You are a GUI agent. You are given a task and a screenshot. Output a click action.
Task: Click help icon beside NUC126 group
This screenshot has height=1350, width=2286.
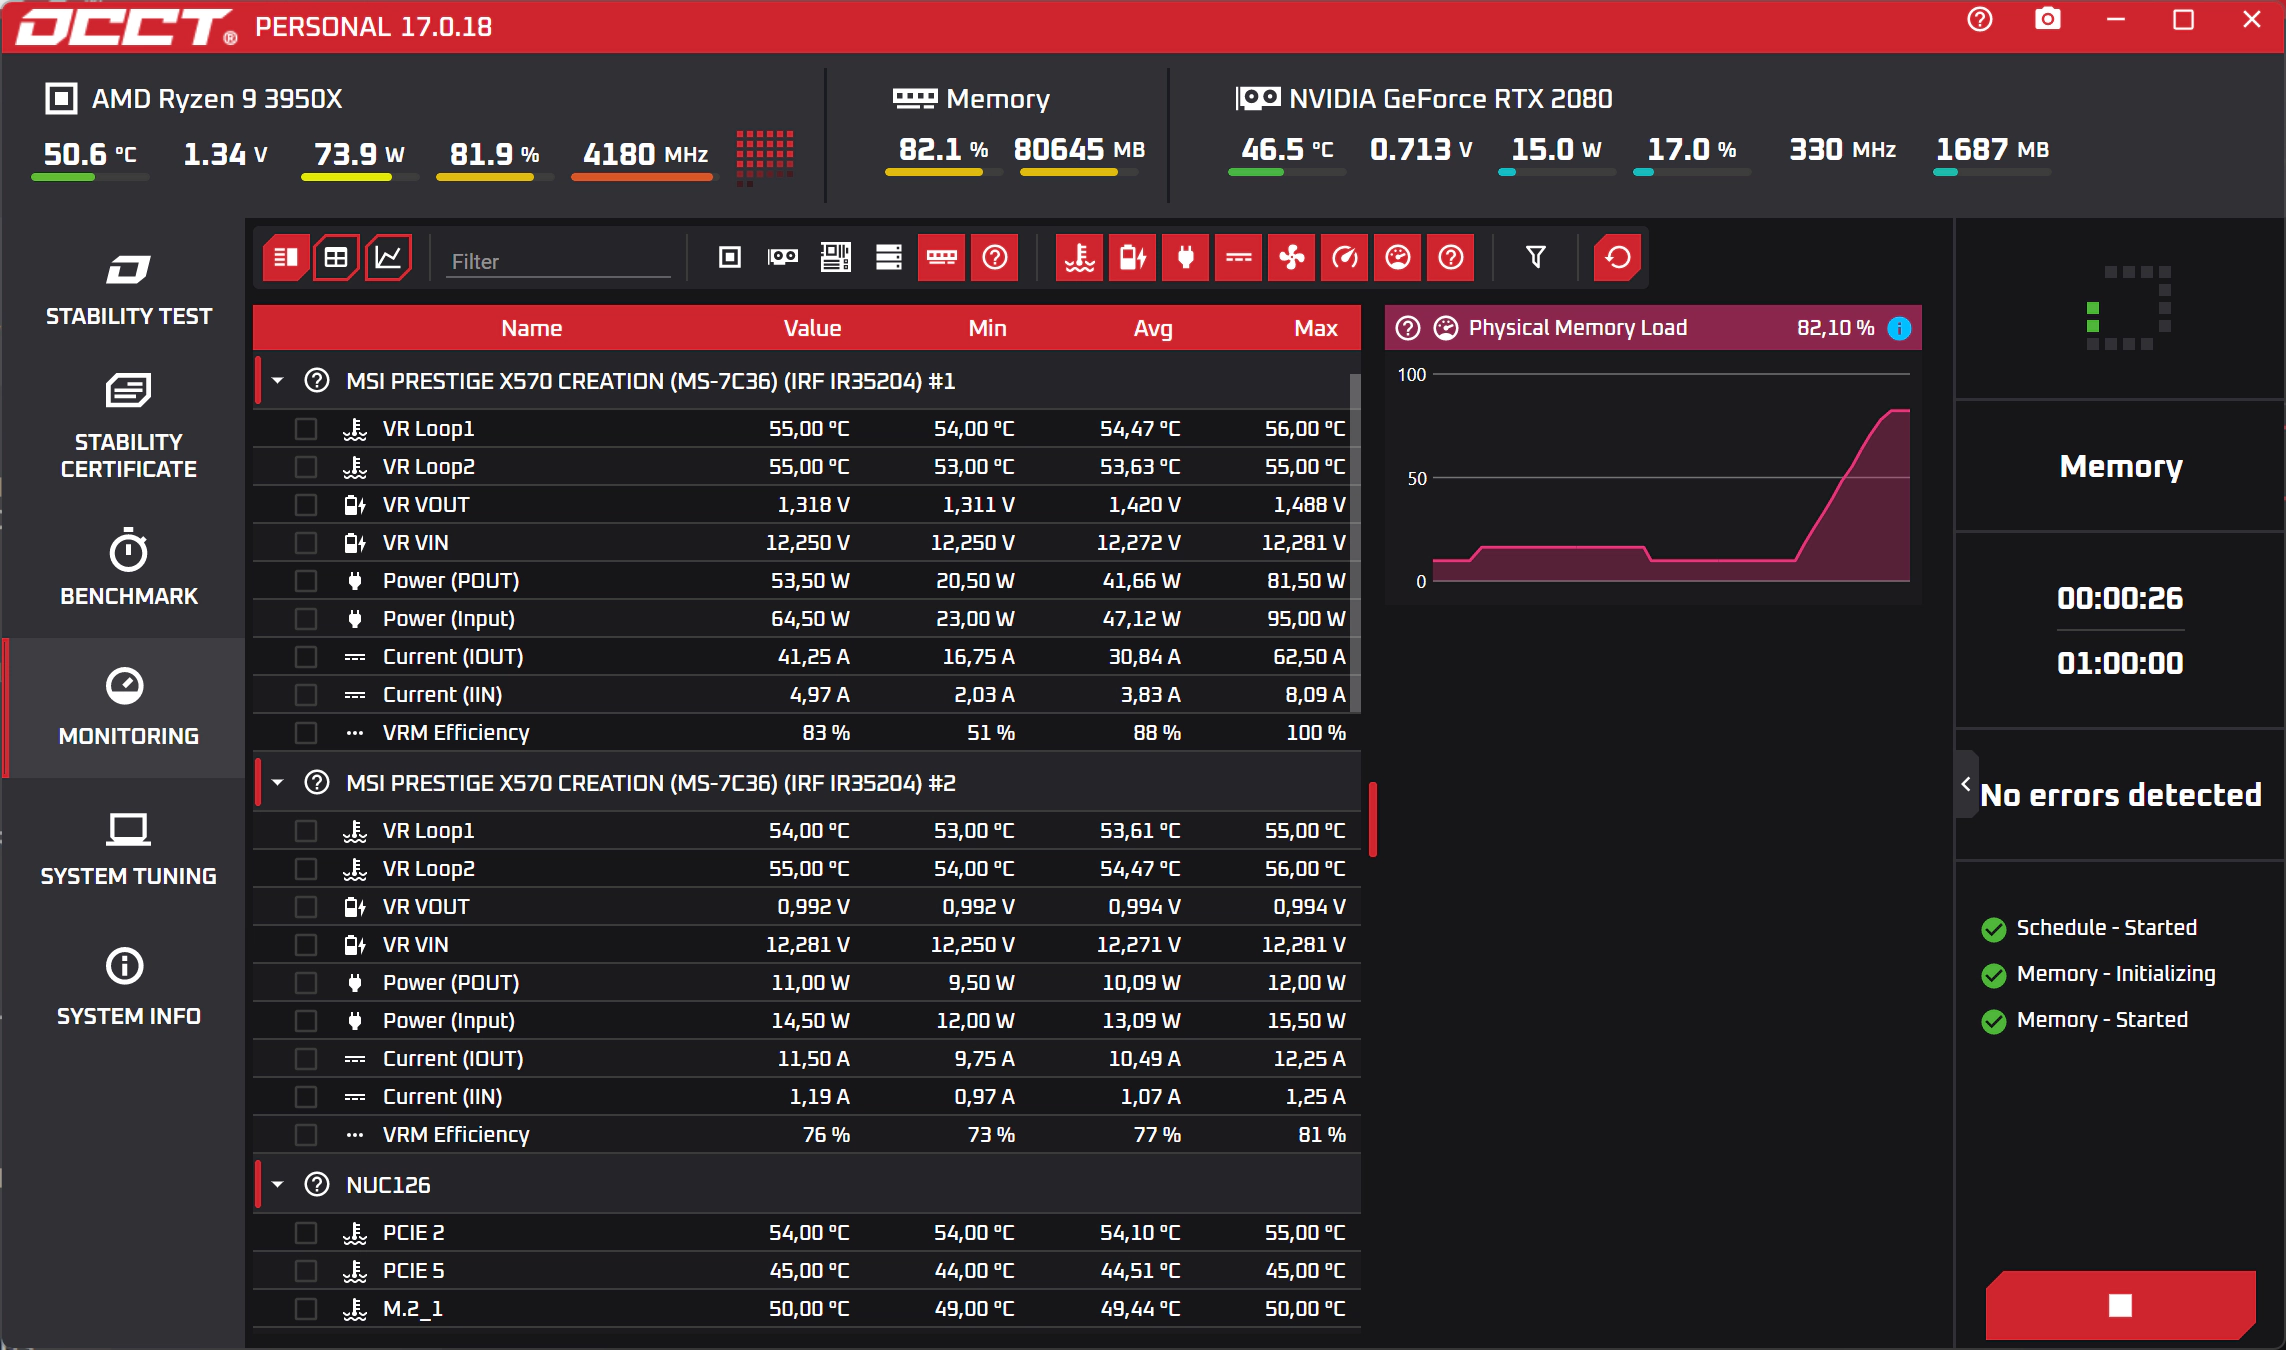pyautogui.click(x=317, y=1185)
